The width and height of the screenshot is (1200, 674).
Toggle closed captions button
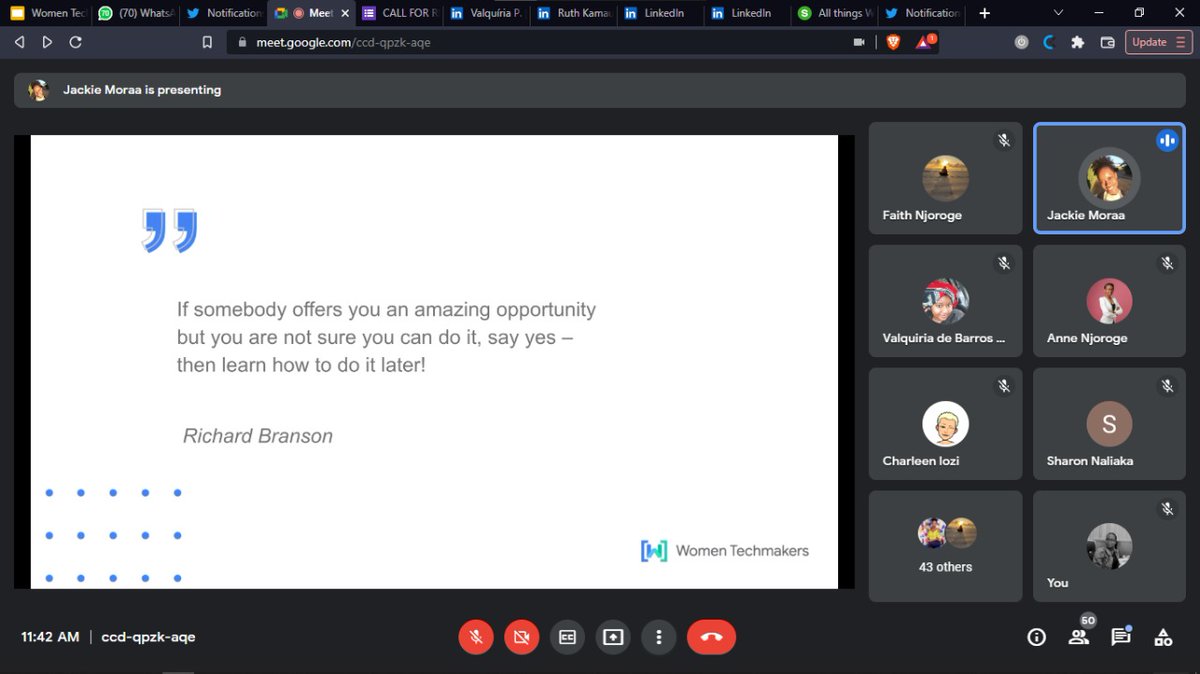[x=567, y=637]
